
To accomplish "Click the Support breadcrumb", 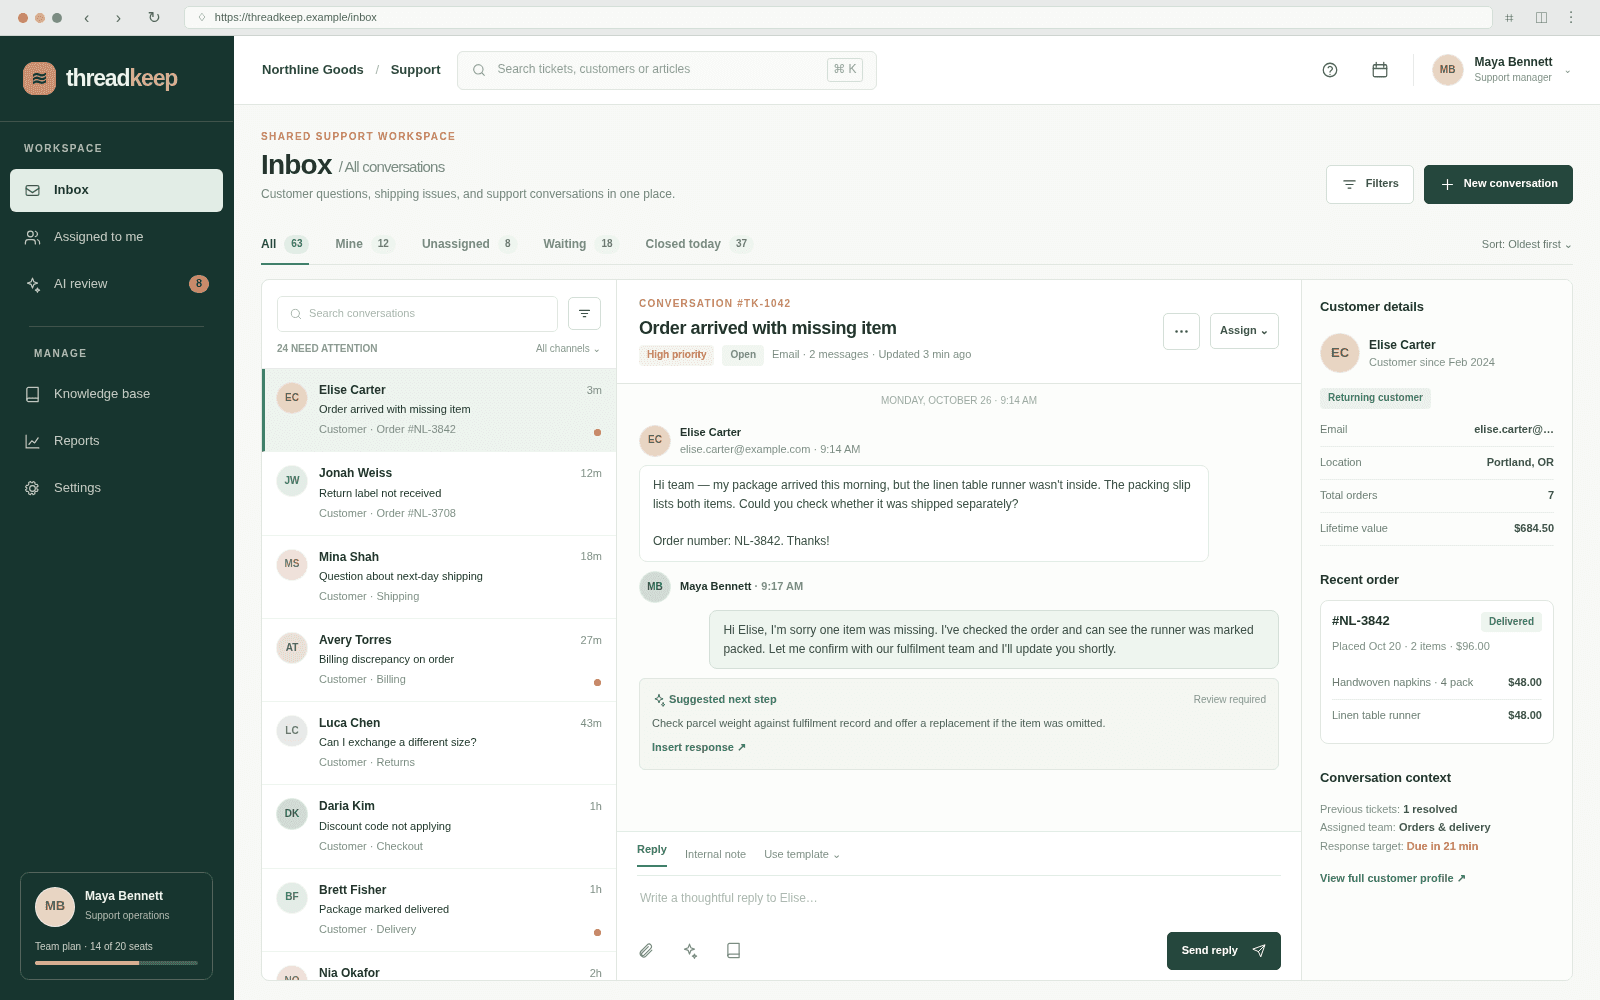I will (x=415, y=70).
